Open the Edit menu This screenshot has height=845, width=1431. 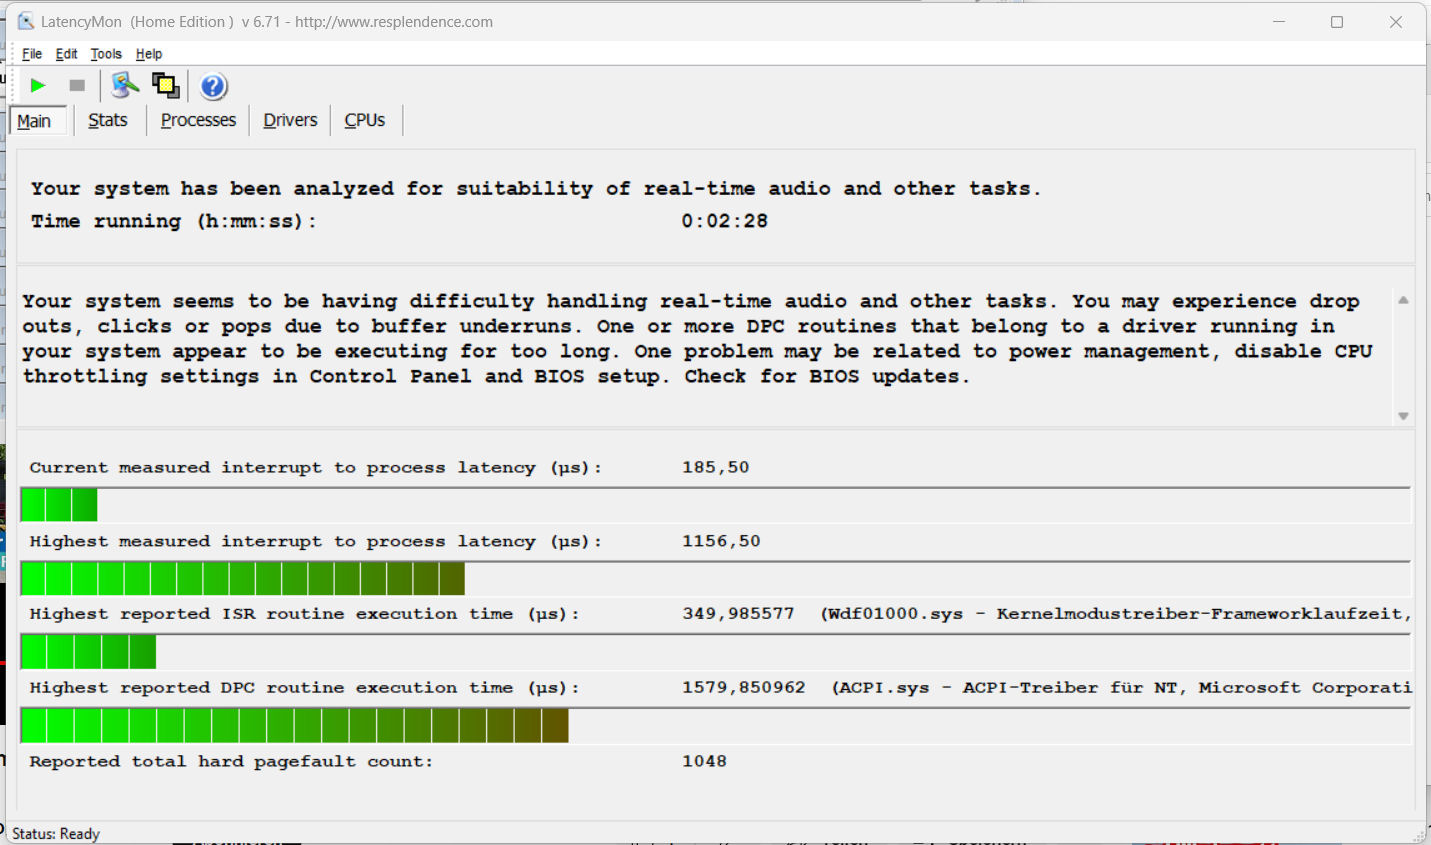pos(66,54)
